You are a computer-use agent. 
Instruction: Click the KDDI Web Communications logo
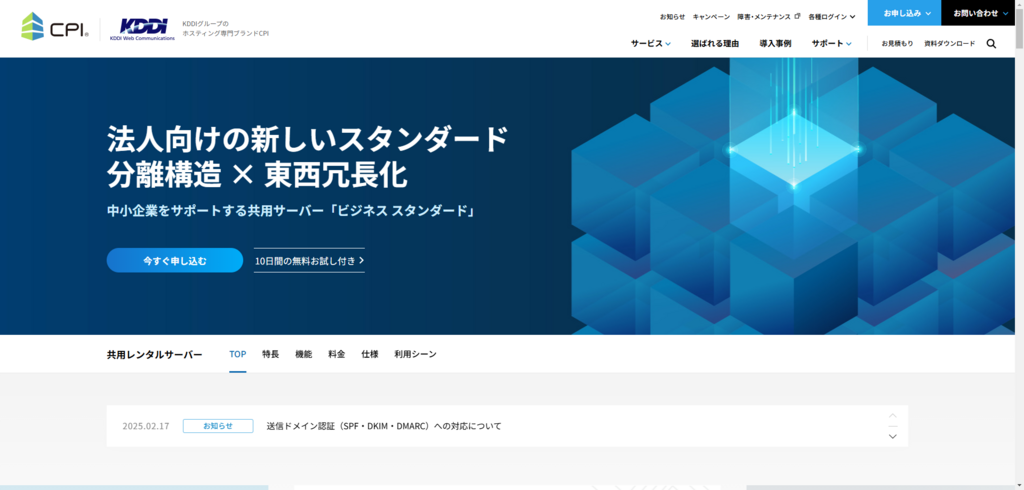tap(142, 28)
